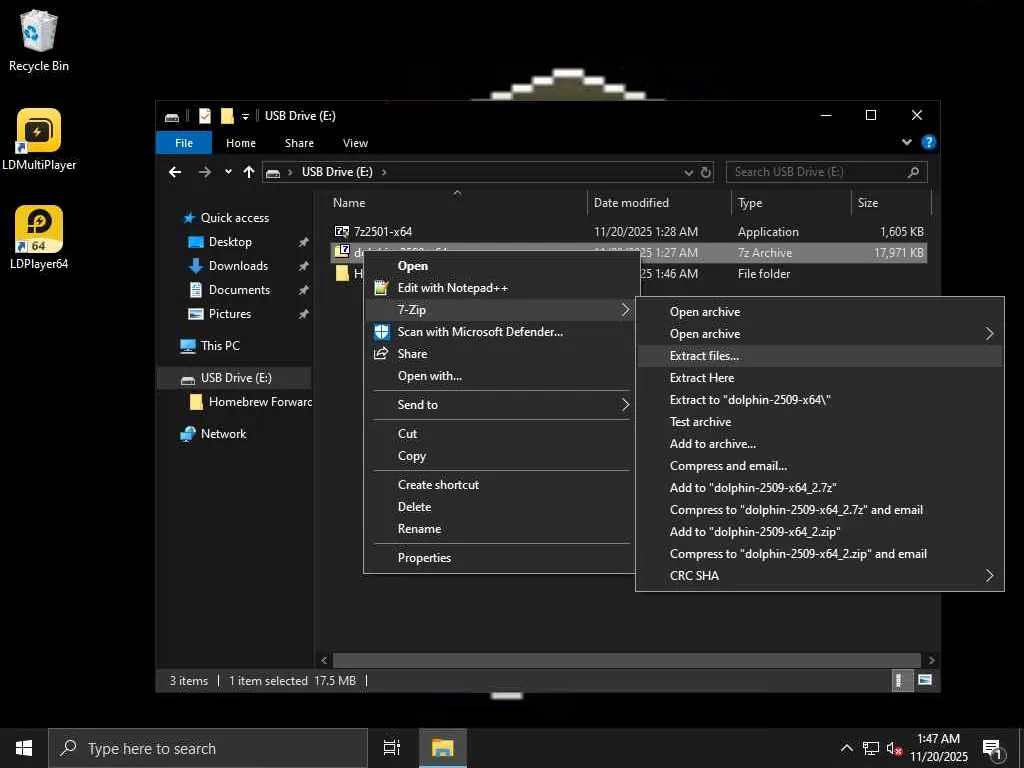Select USB Drive (E:) in navigation pane
1024x768 pixels.
pyautogui.click(x=236, y=377)
